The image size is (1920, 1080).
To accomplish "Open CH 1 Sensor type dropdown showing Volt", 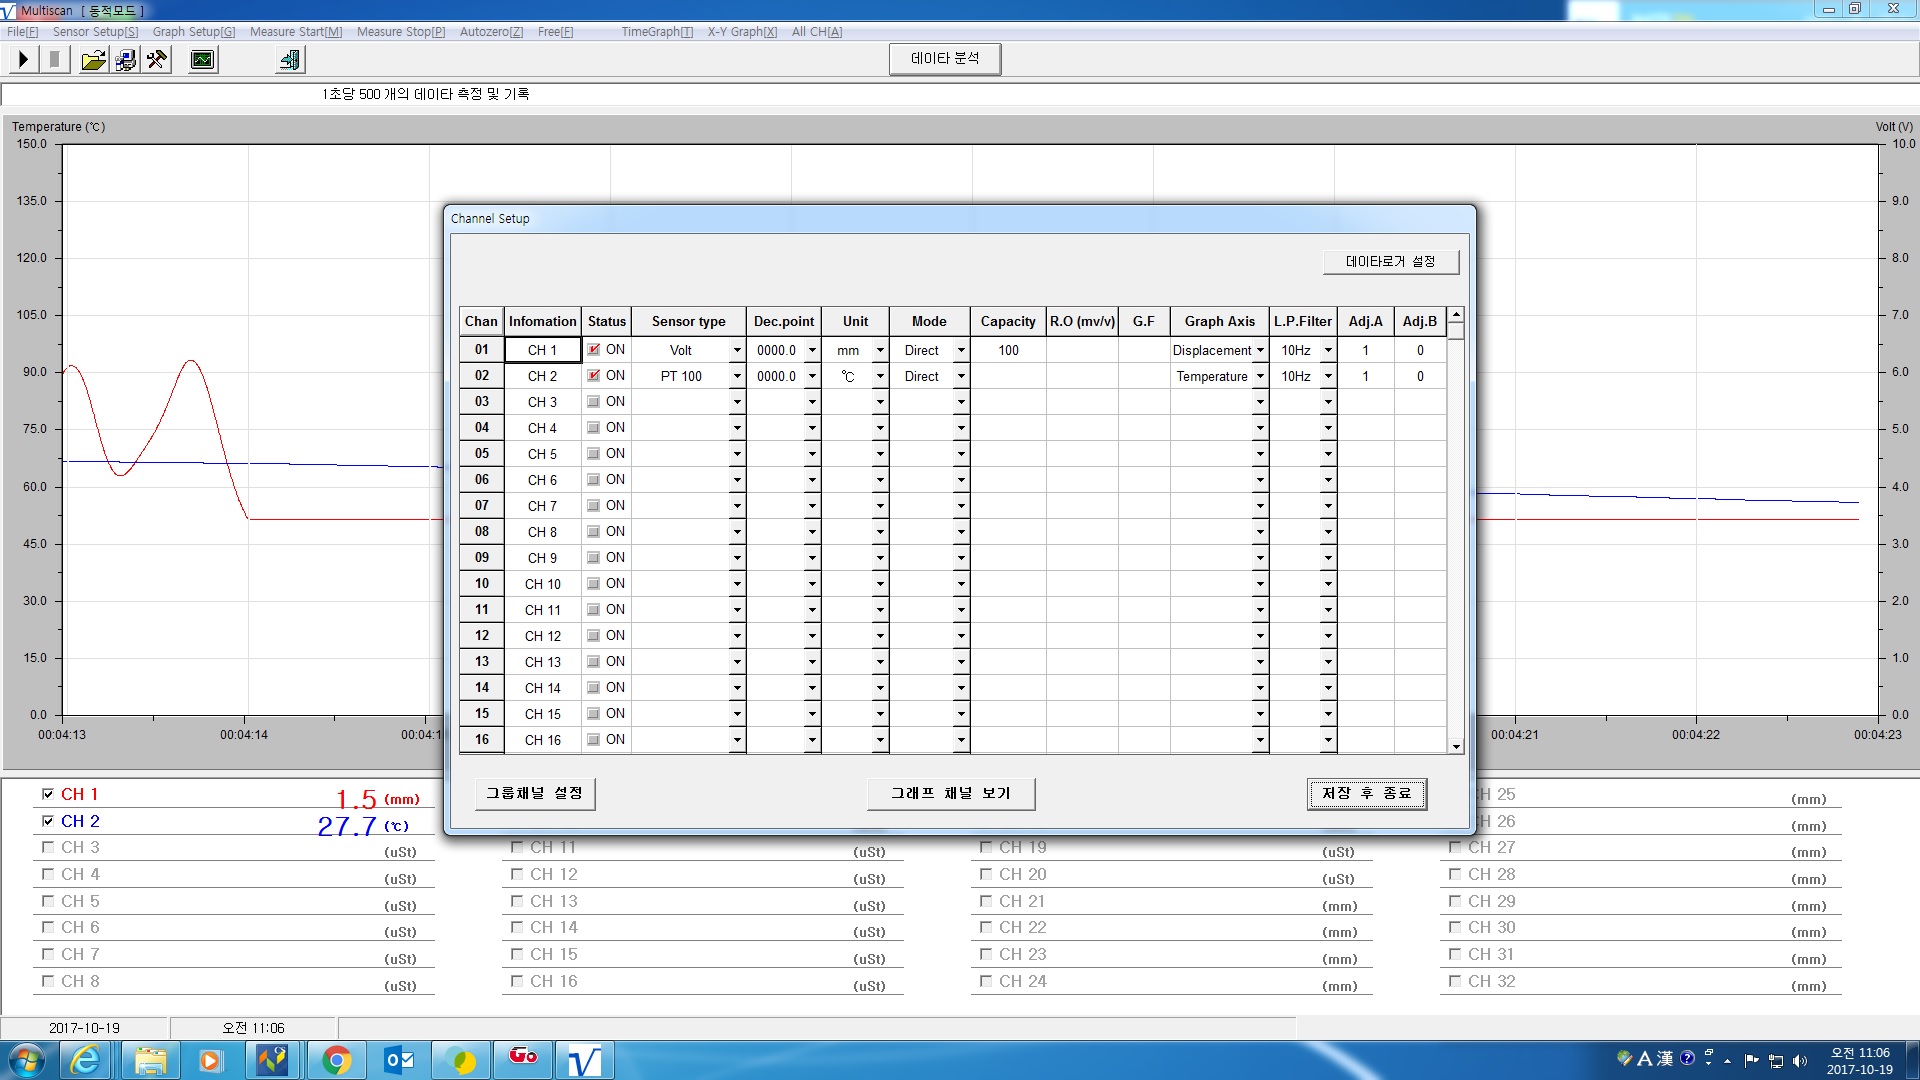I will click(x=737, y=350).
